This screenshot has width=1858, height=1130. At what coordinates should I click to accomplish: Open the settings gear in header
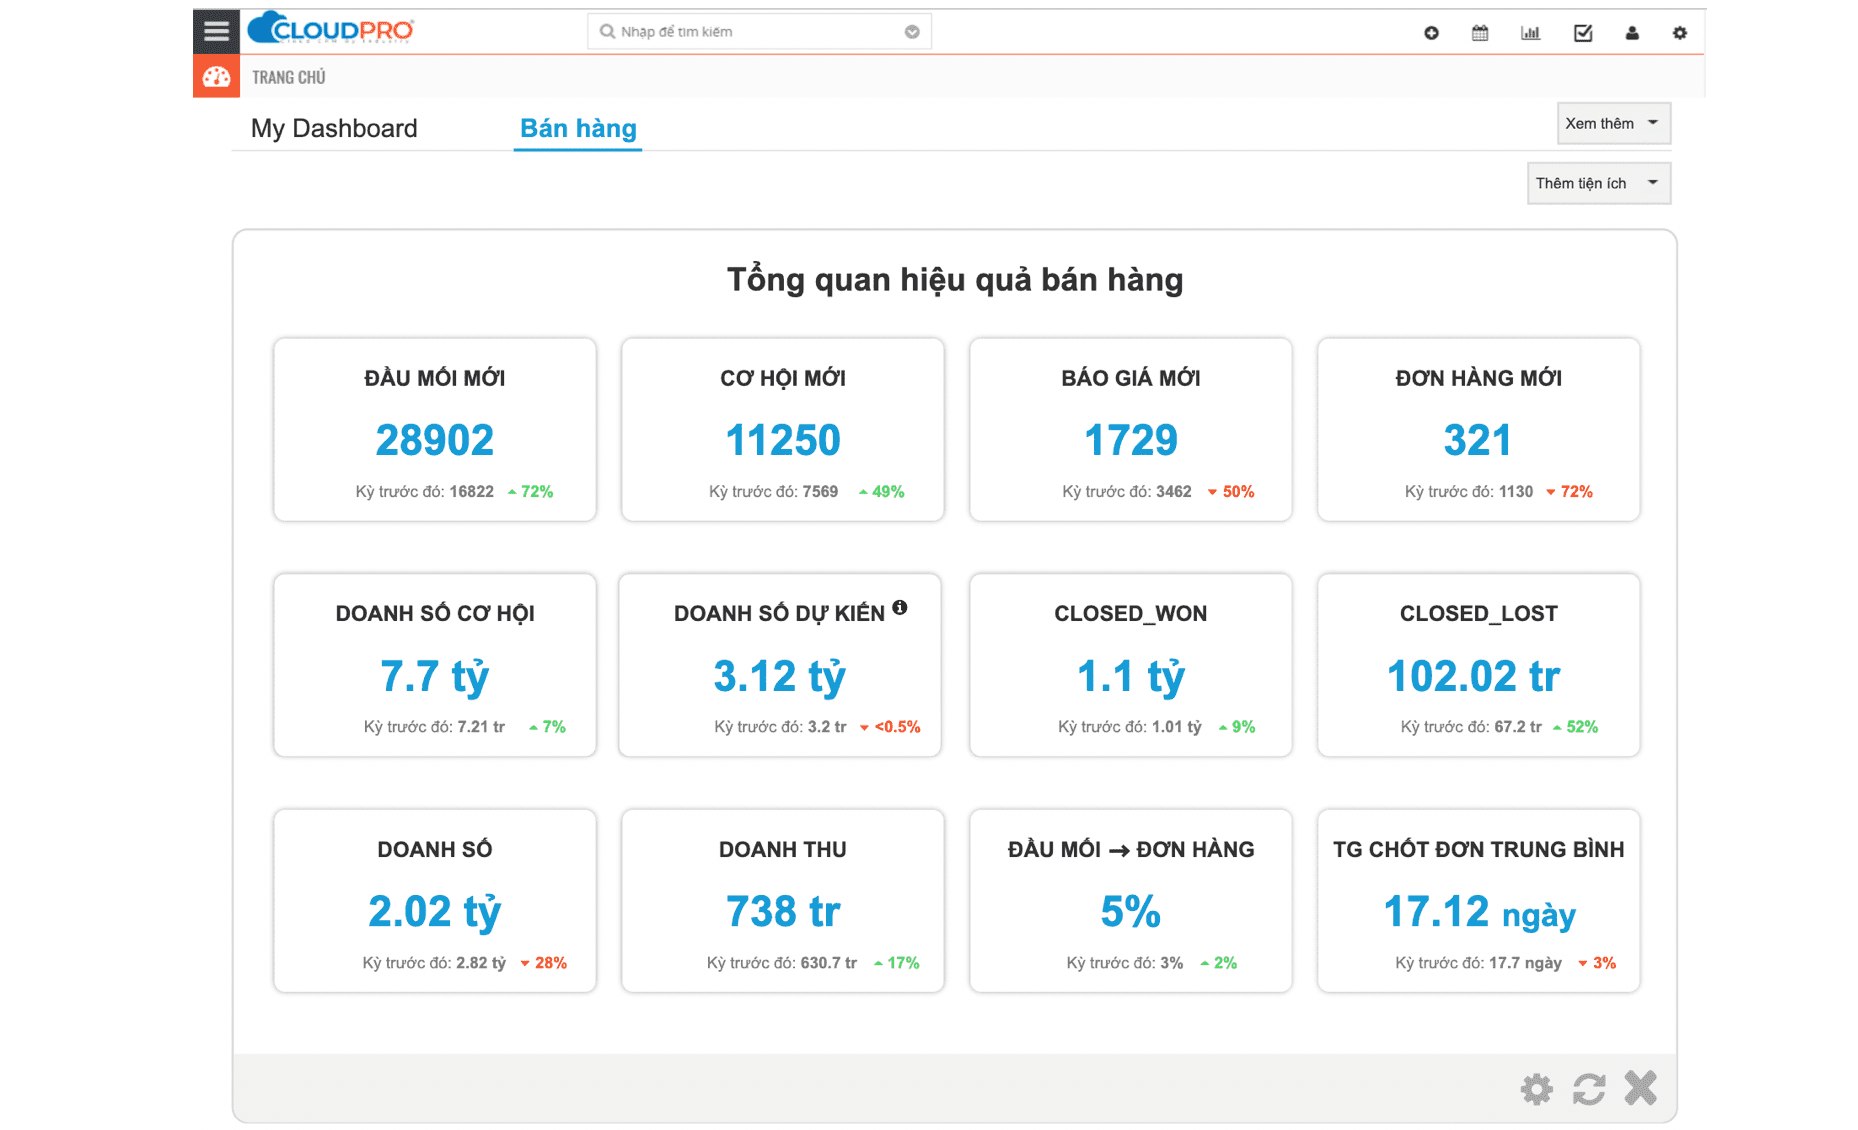pyautogui.click(x=1680, y=33)
